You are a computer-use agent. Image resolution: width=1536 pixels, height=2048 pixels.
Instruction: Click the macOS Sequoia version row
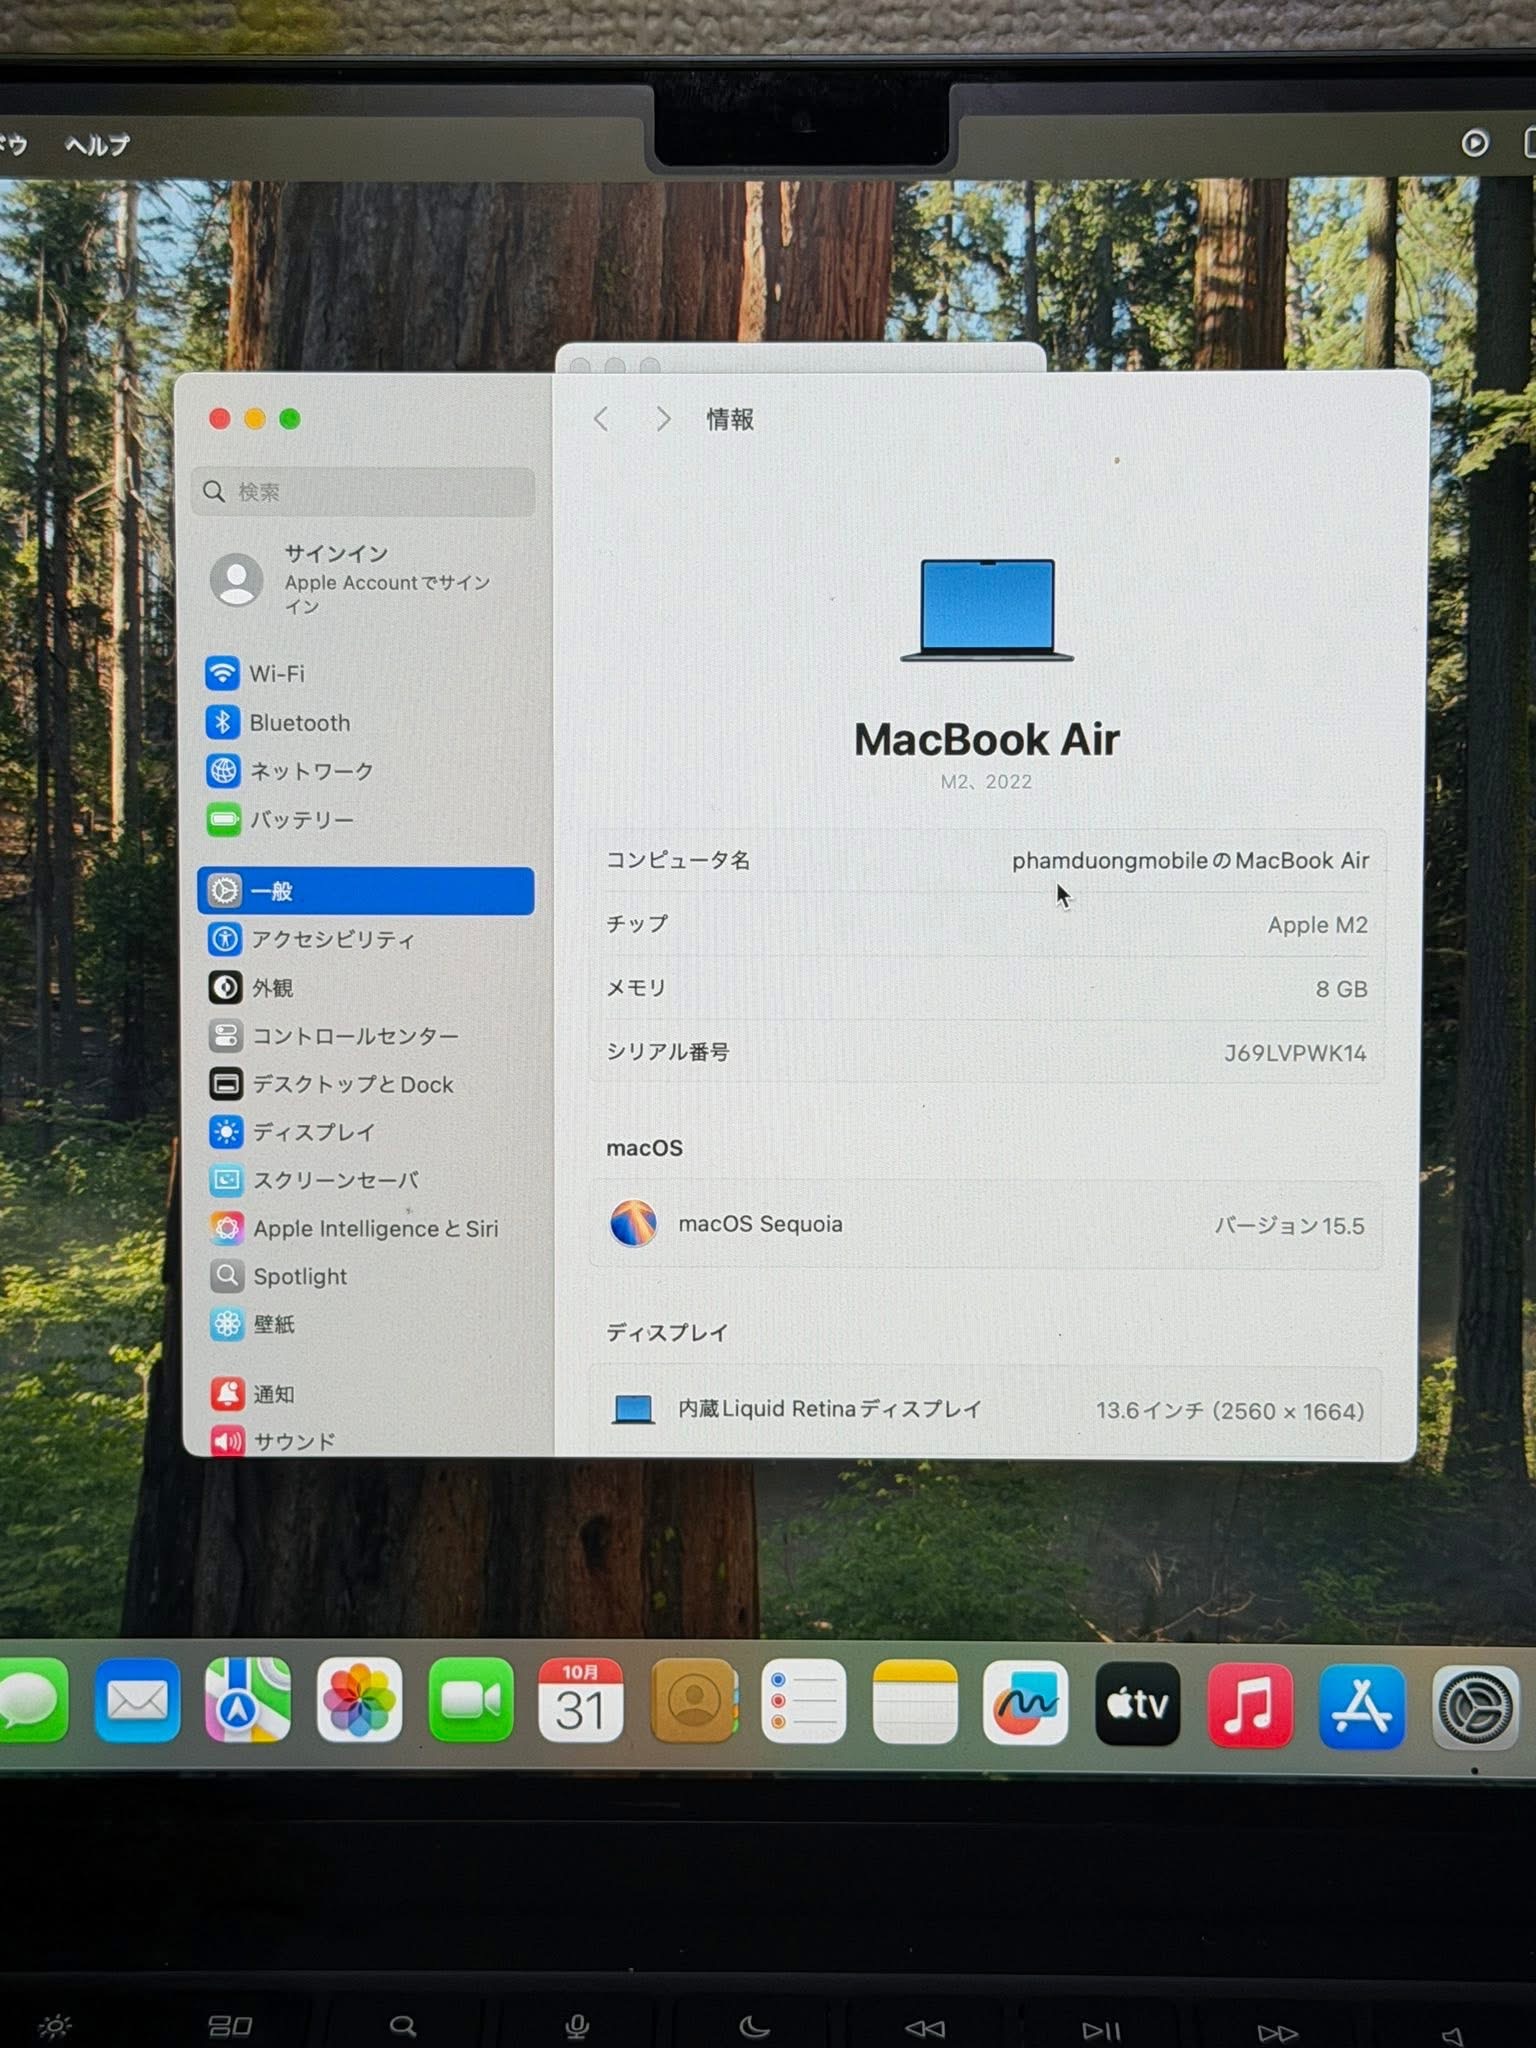pos(986,1225)
